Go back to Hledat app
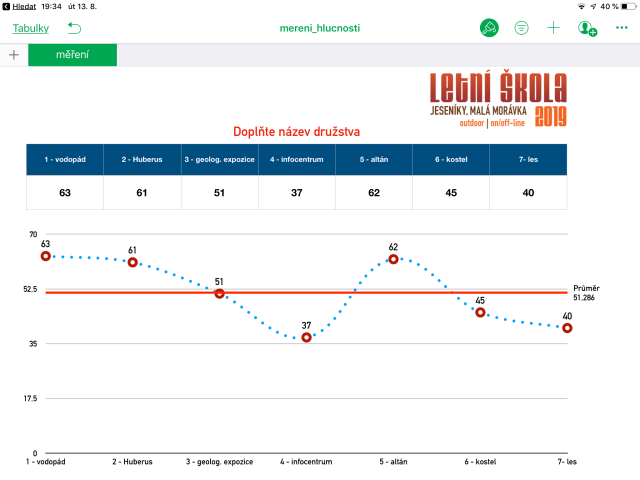 18,6
